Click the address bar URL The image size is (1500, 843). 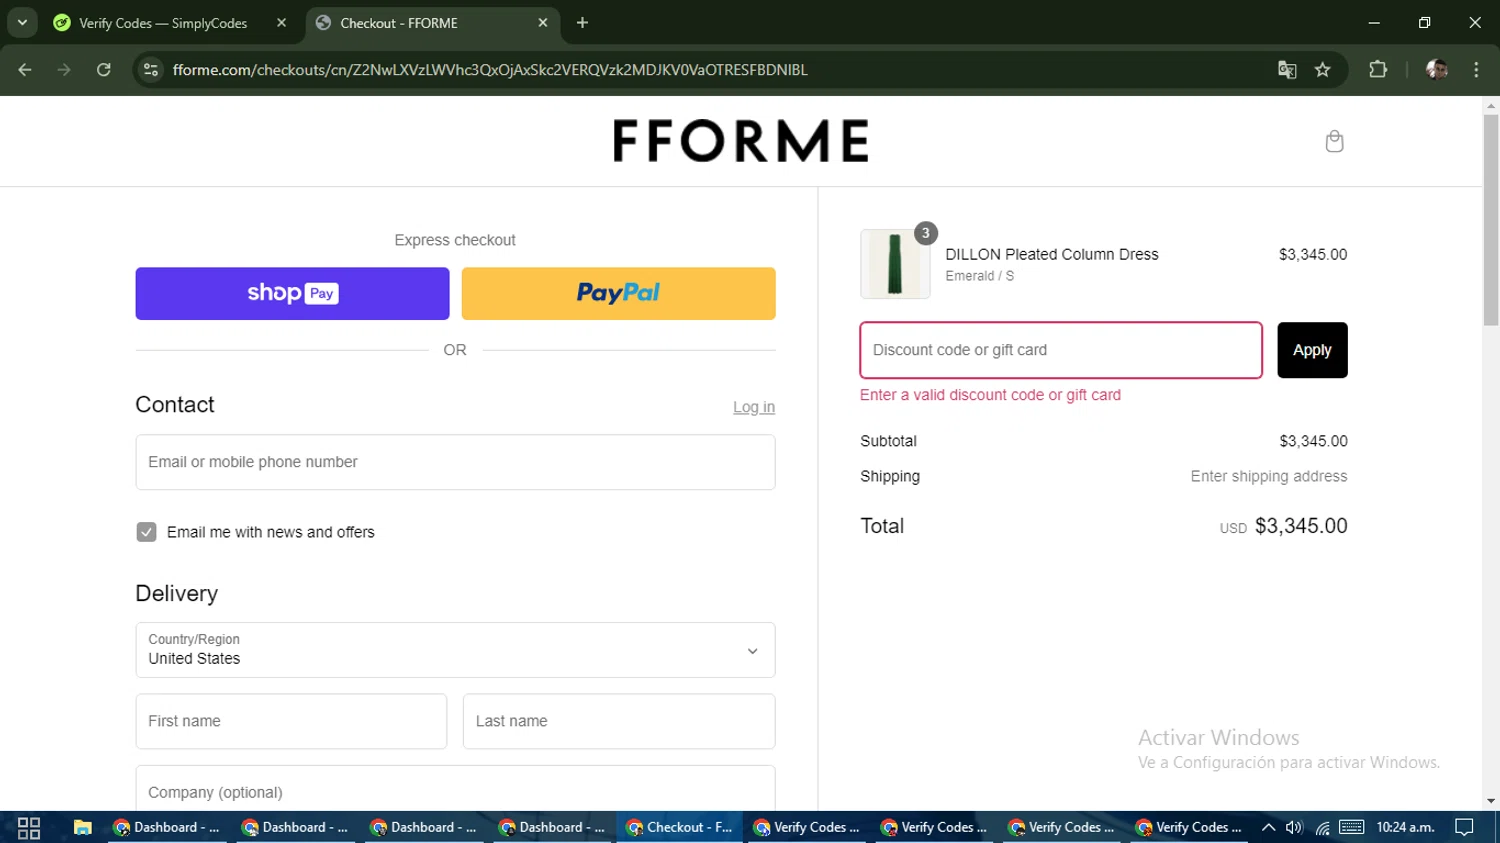pyautogui.click(x=490, y=70)
